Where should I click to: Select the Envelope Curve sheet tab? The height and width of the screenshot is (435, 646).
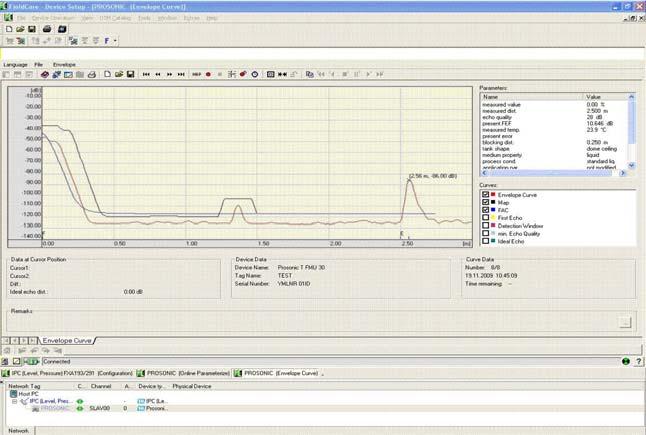67,341
